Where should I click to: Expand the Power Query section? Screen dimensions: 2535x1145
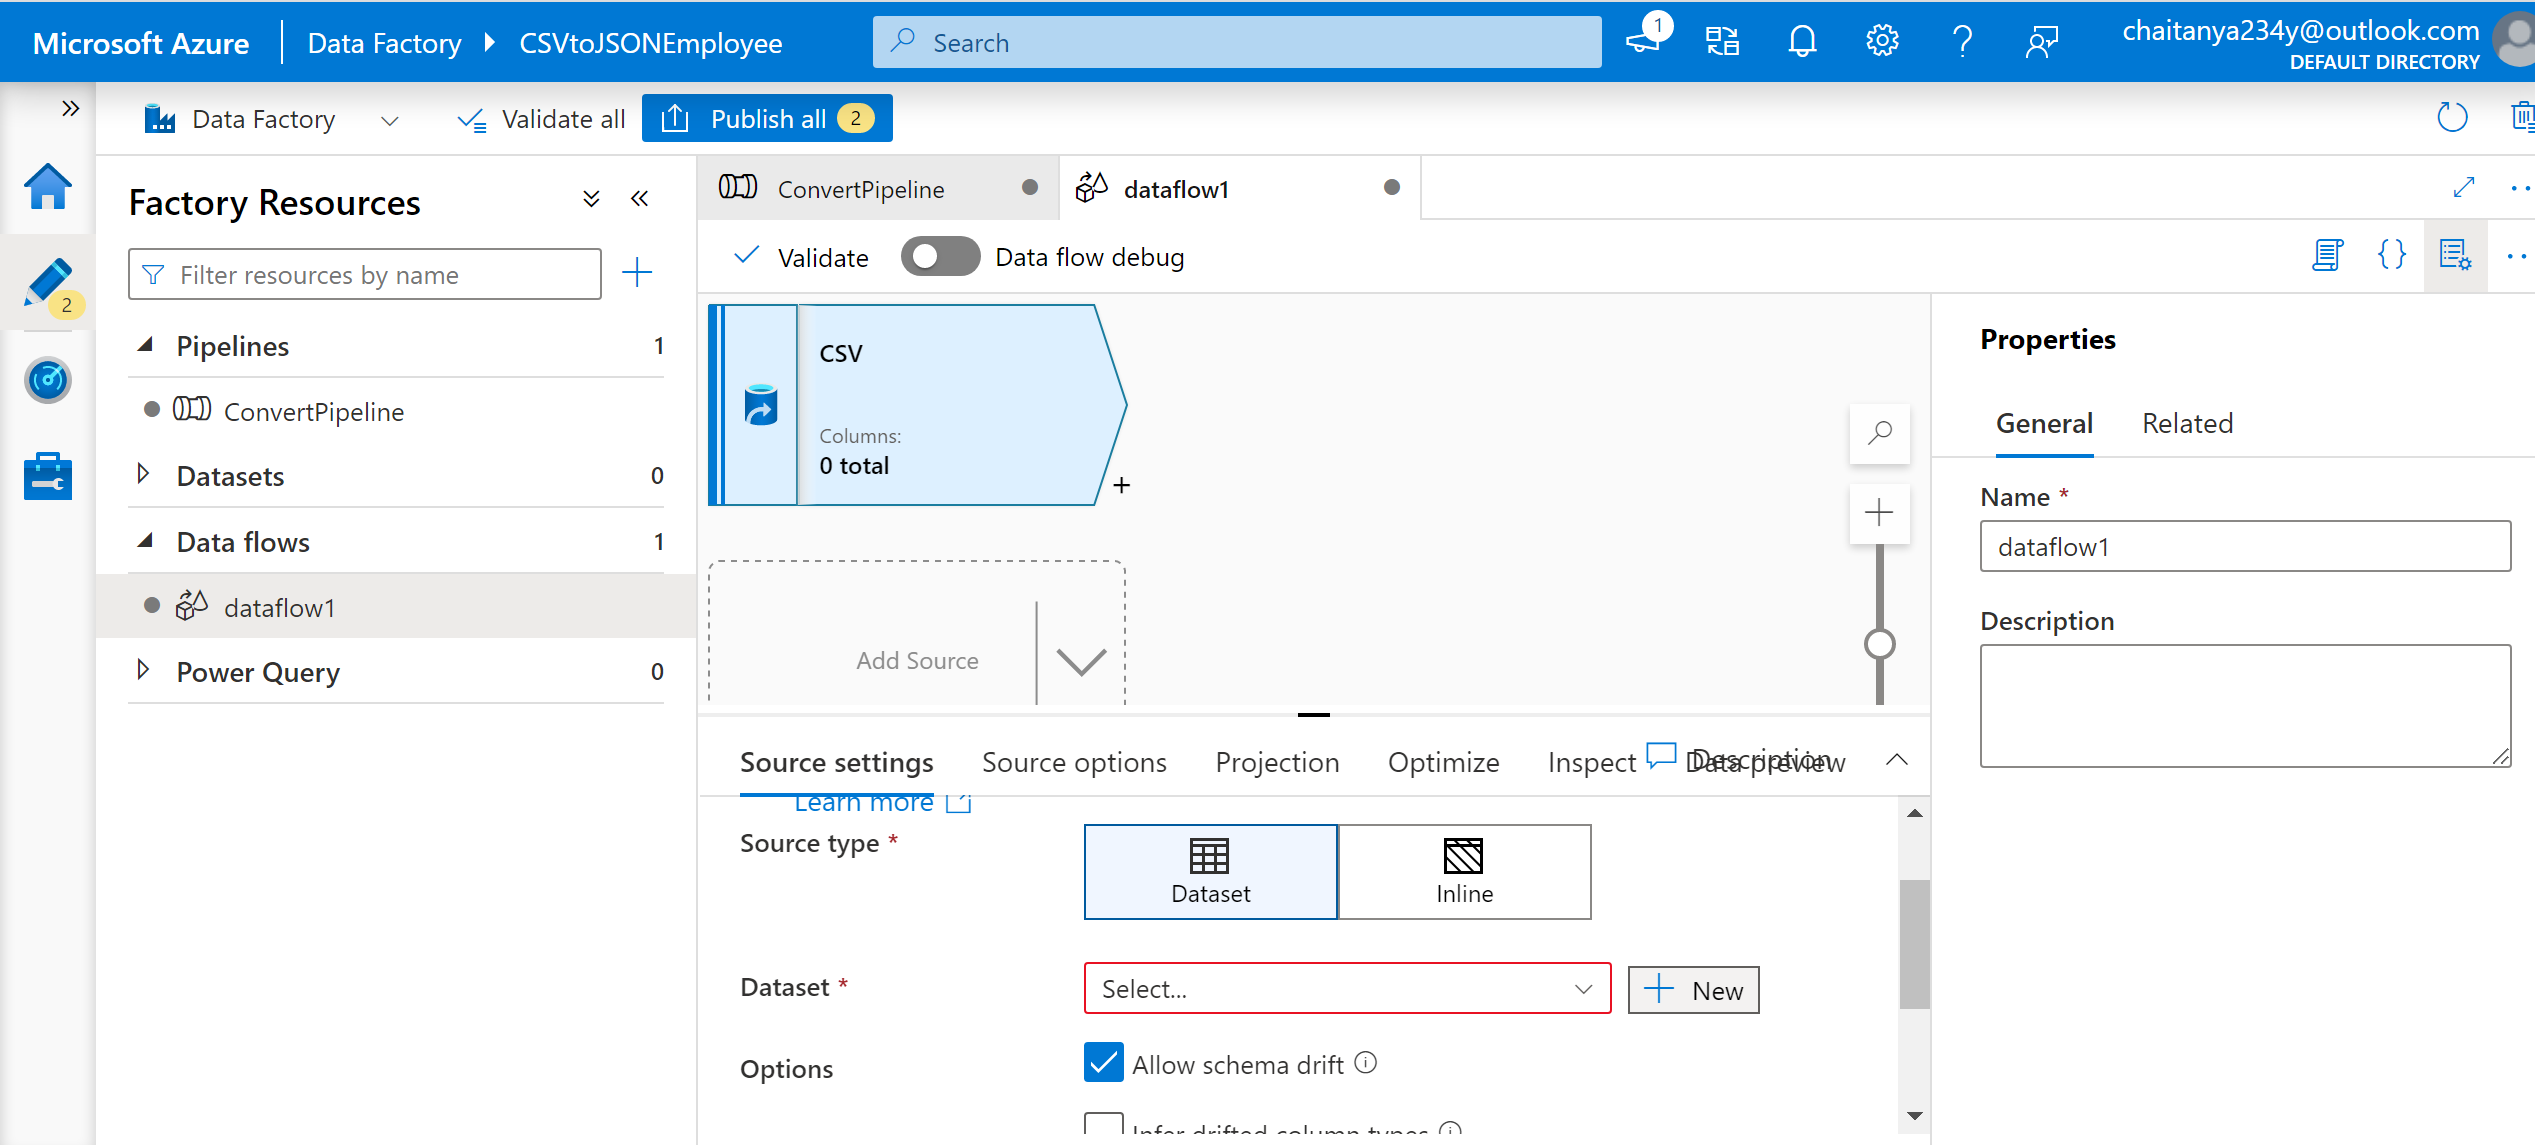(143, 670)
